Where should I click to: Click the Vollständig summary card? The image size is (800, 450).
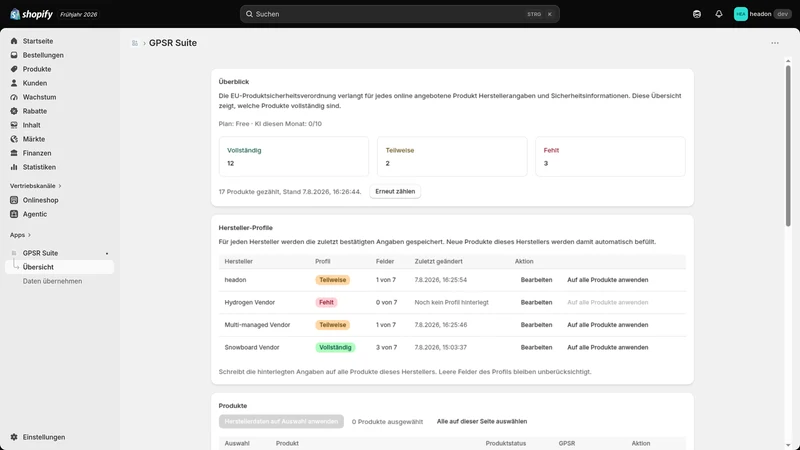pyautogui.click(x=294, y=157)
